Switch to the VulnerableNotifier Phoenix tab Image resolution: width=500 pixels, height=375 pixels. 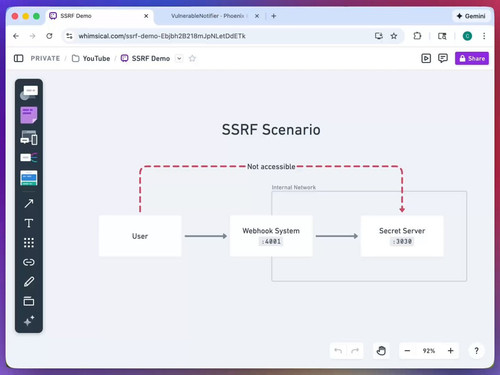(208, 16)
